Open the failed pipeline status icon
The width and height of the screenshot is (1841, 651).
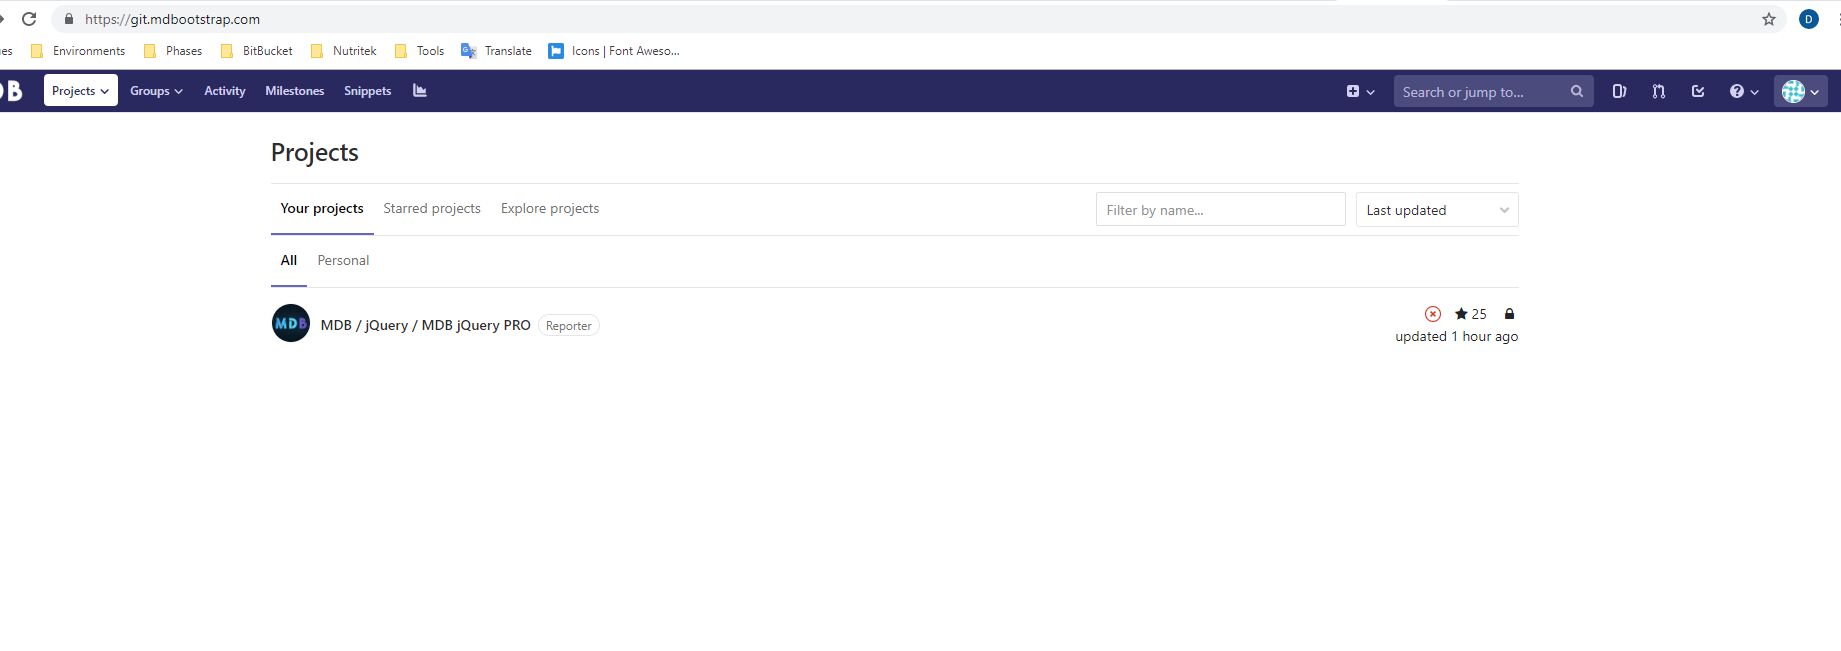click(1433, 314)
